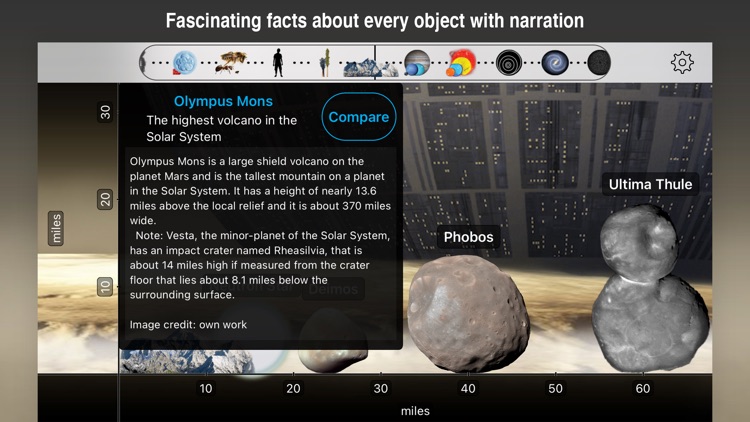The width and height of the screenshot is (750, 422).
Task: Click the Olympus Mons title
Action: click(223, 101)
